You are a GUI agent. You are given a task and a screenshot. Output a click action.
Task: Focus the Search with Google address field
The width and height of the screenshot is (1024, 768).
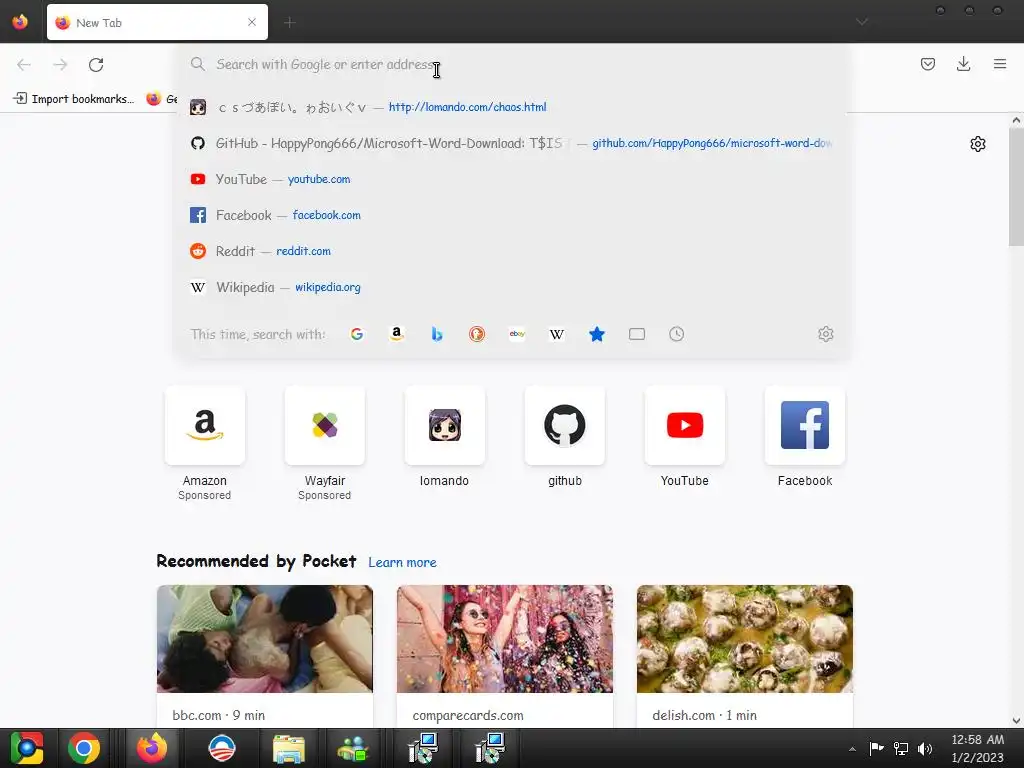coord(511,65)
